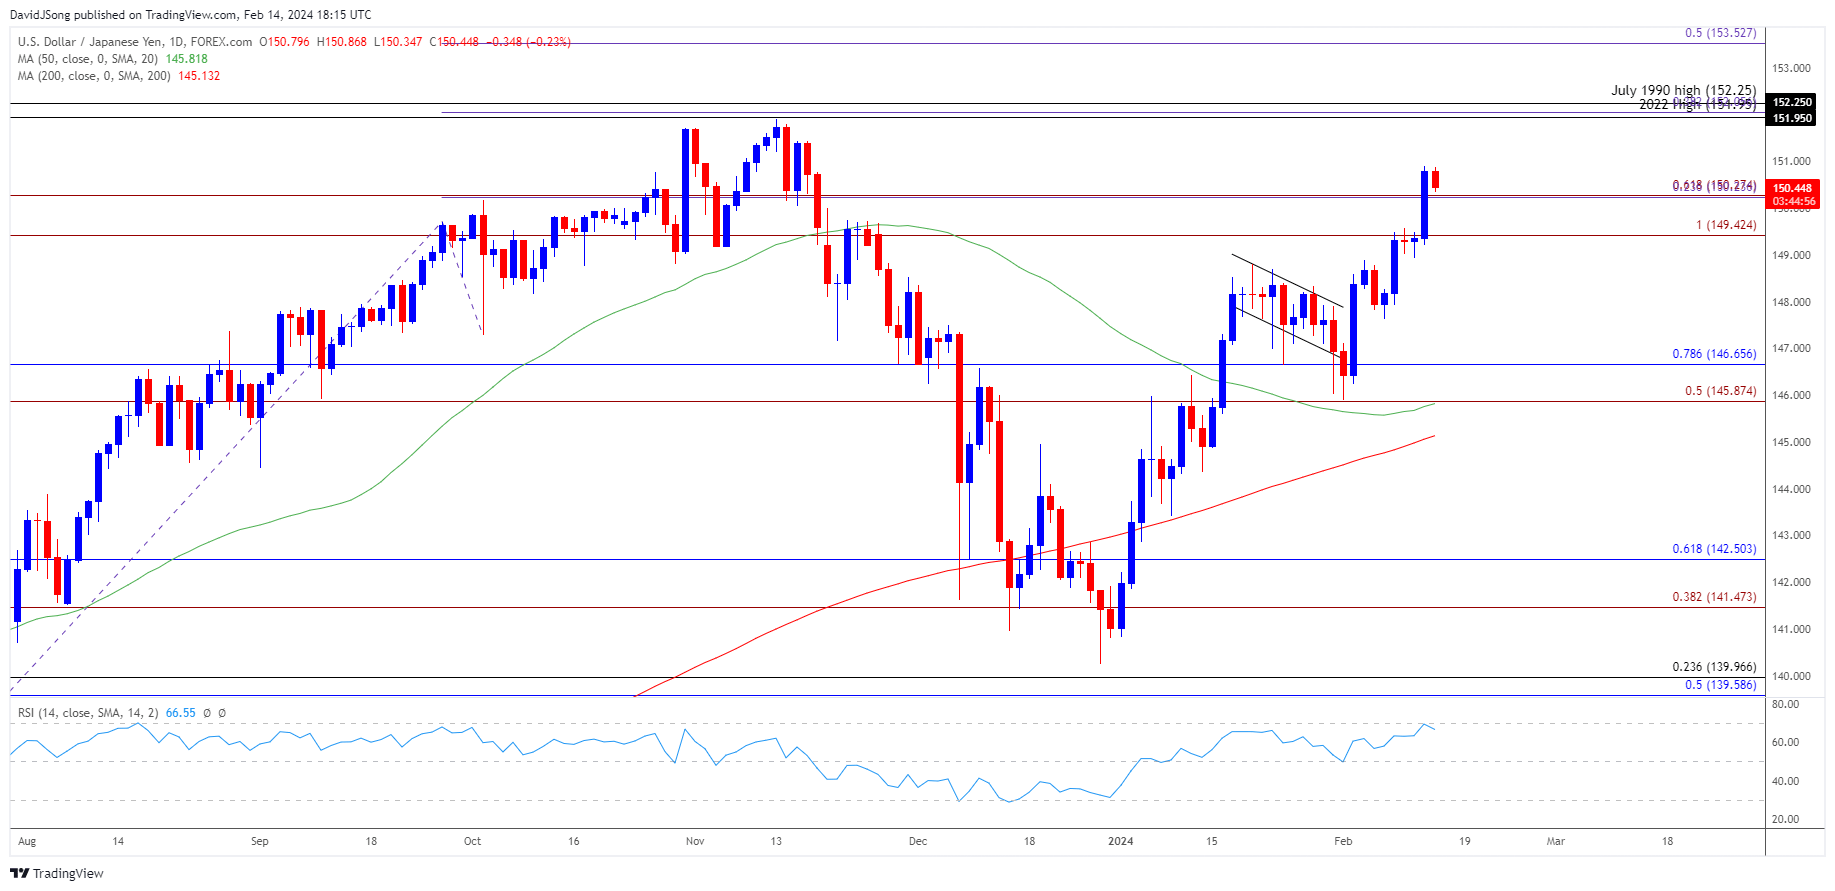Click the MA 200 value 145.132

pyautogui.click(x=199, y=76)
